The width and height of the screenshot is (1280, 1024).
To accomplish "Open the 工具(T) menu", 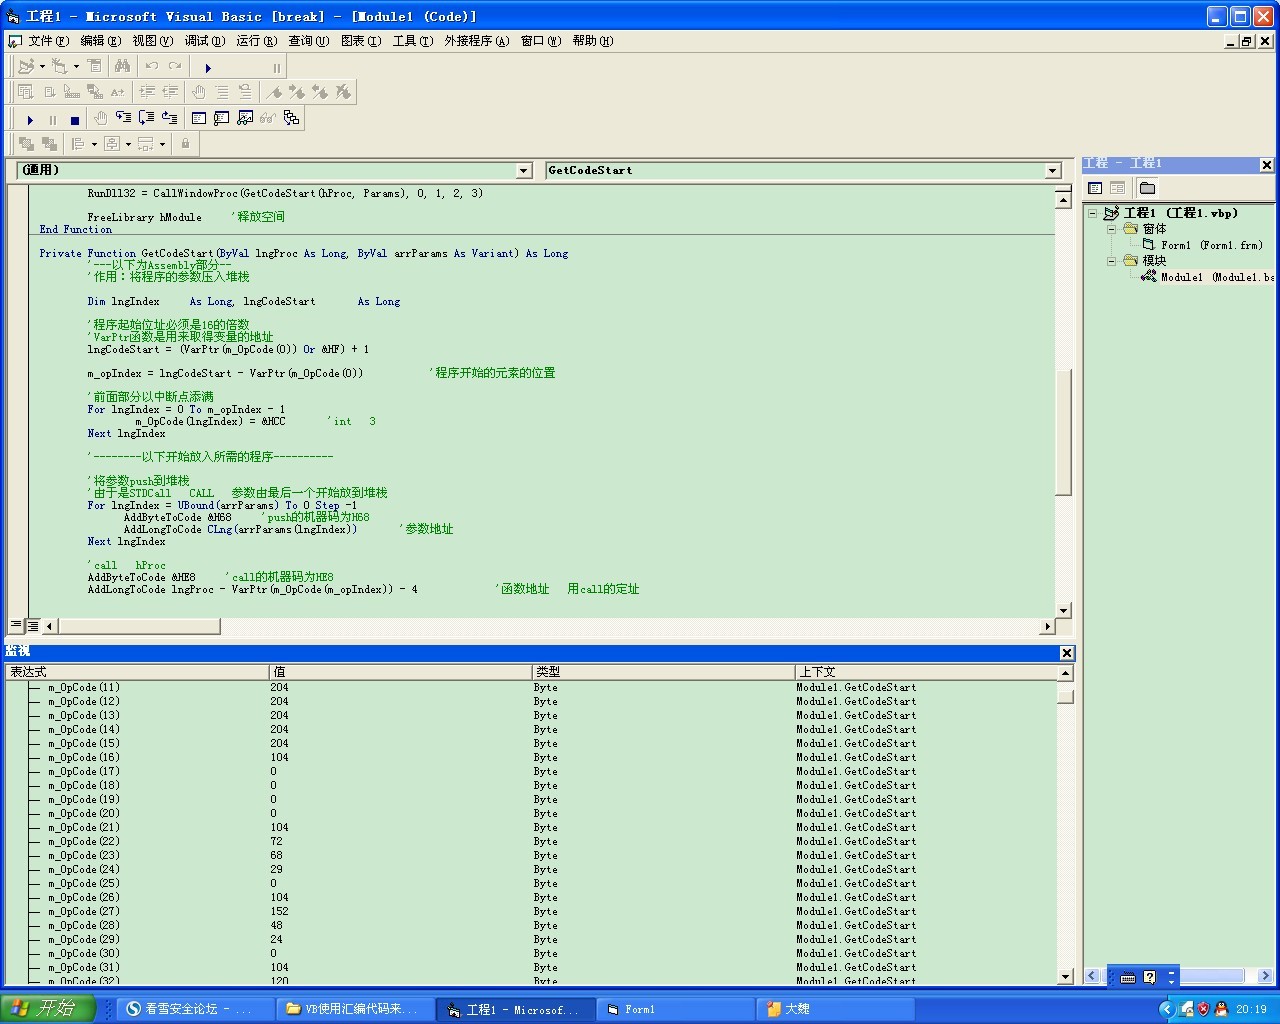I will (413, 41).
